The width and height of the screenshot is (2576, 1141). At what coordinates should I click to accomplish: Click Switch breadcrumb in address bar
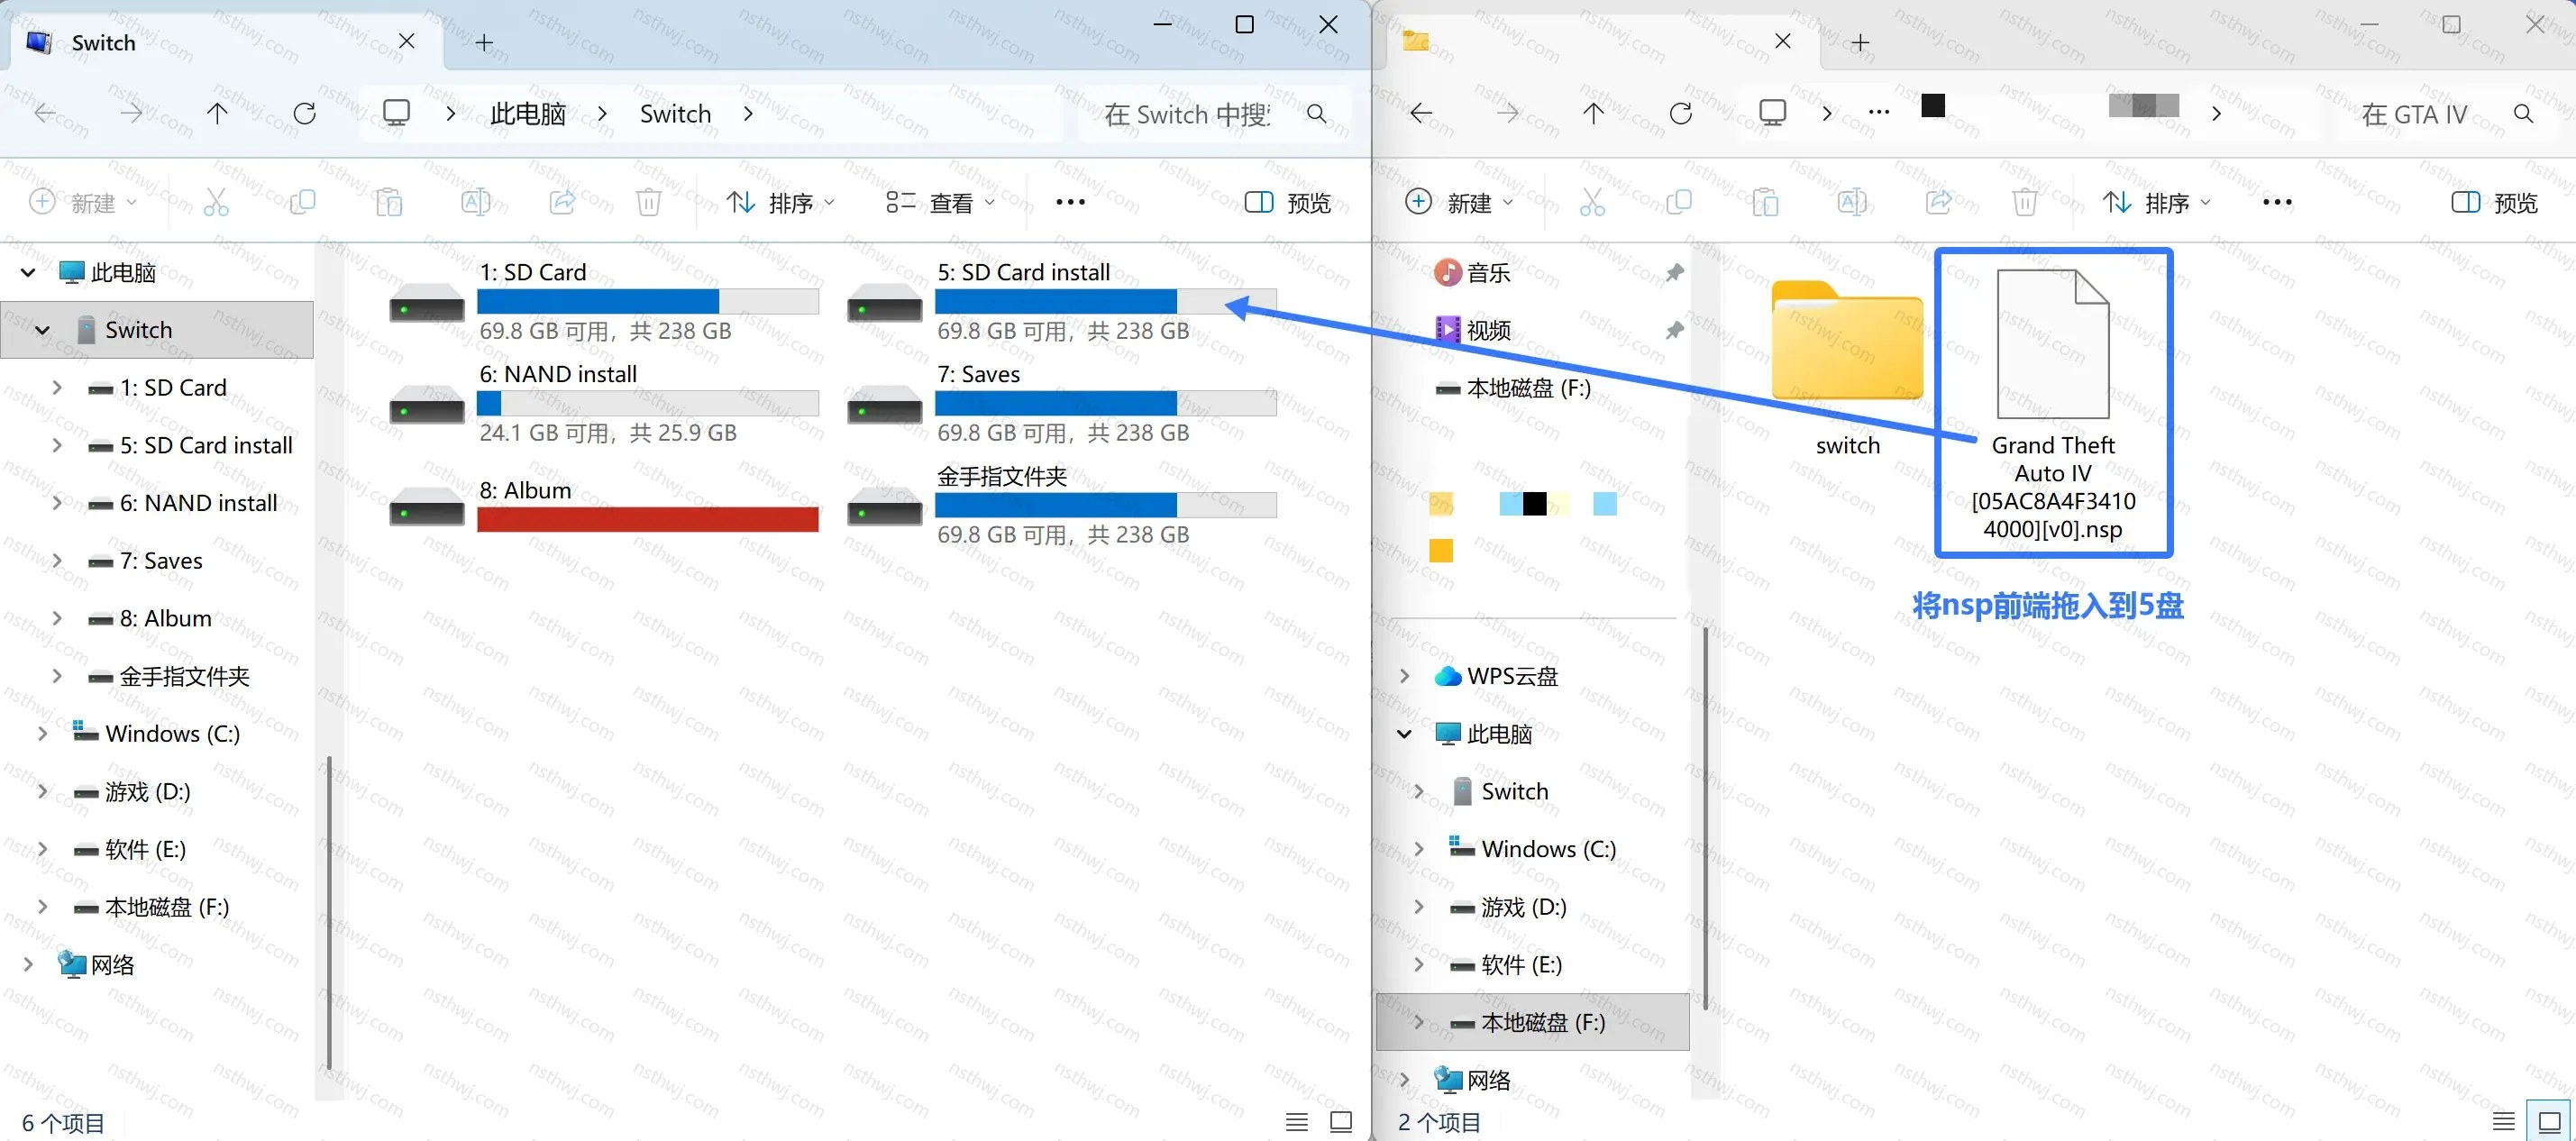675,114
